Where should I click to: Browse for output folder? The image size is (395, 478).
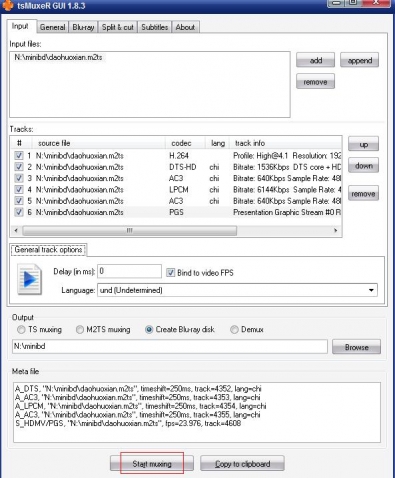(356, 347)
